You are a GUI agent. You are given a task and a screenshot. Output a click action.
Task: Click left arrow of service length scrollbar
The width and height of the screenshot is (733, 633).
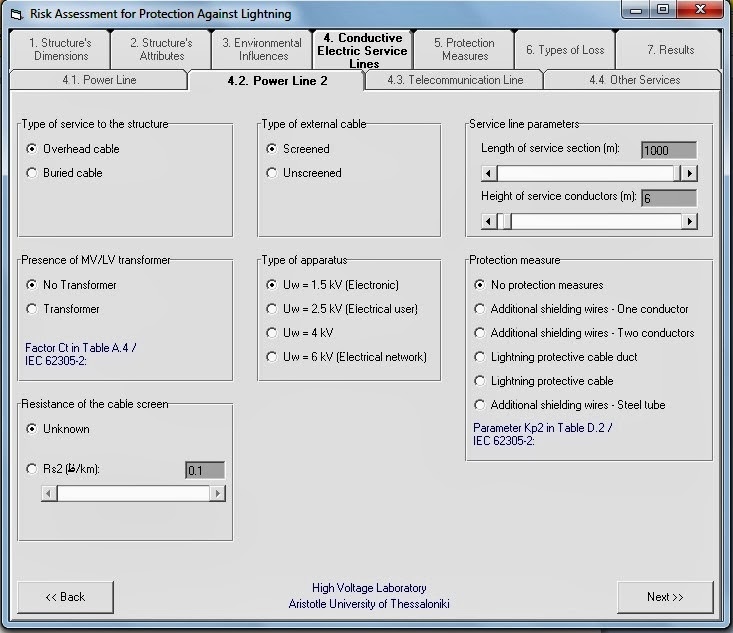tap(489, 173)
